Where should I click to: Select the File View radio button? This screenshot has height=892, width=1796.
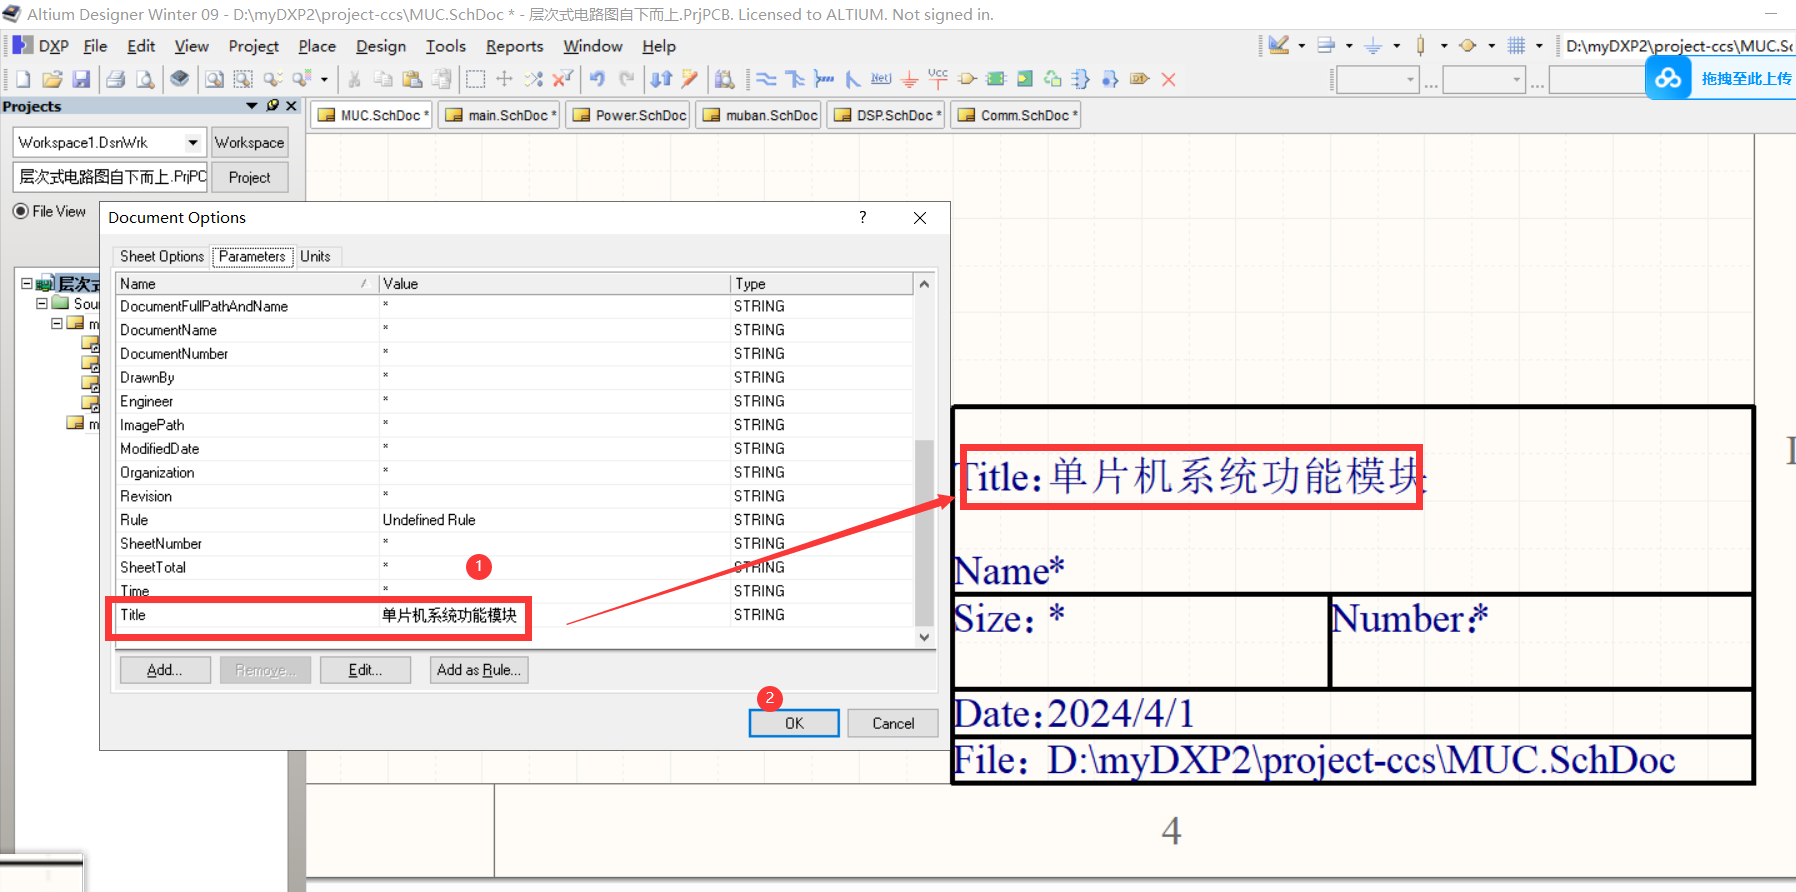20,211
